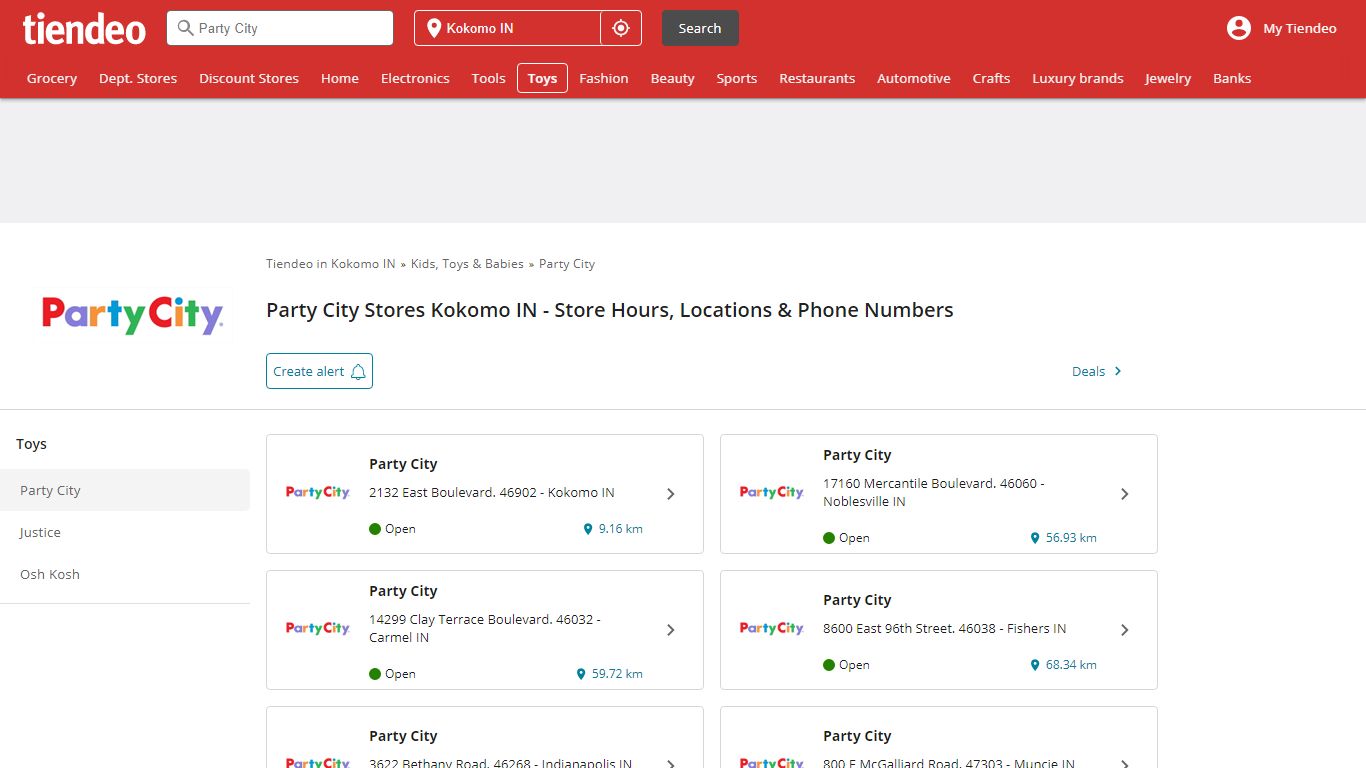Screen dimensions: 1366x768
Task: Click the Create alert button
Action: [319, 371]
